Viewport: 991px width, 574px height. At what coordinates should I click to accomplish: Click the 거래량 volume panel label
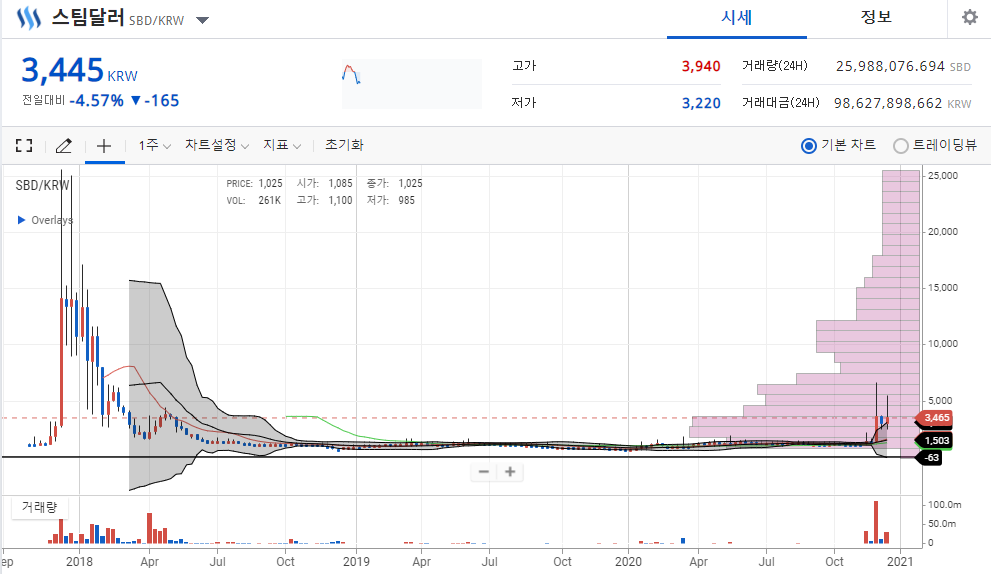[39, 507]
